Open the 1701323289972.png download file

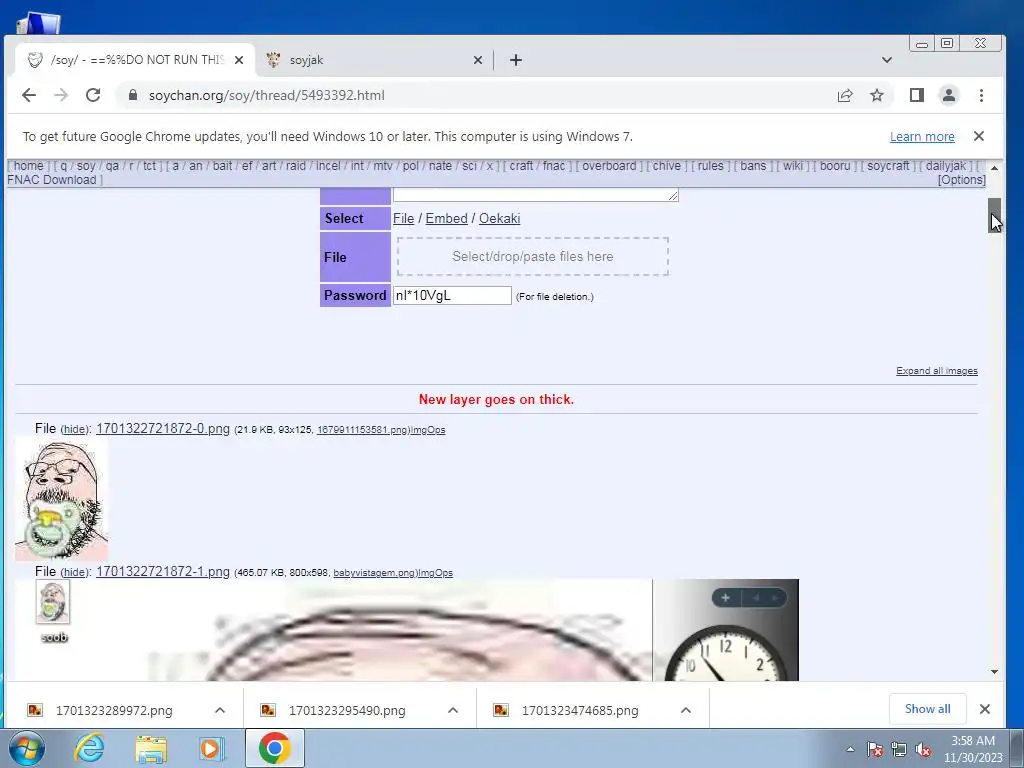point(114,711)
